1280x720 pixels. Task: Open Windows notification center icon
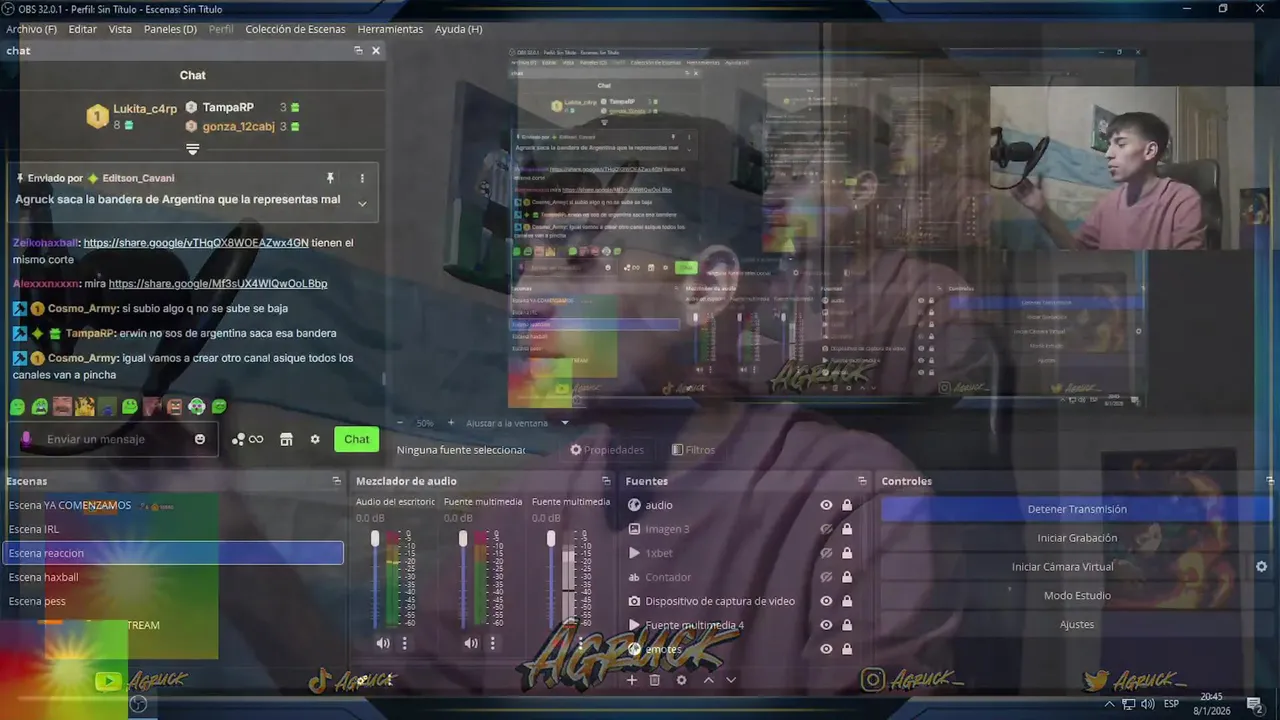(x=1253, y=704)
